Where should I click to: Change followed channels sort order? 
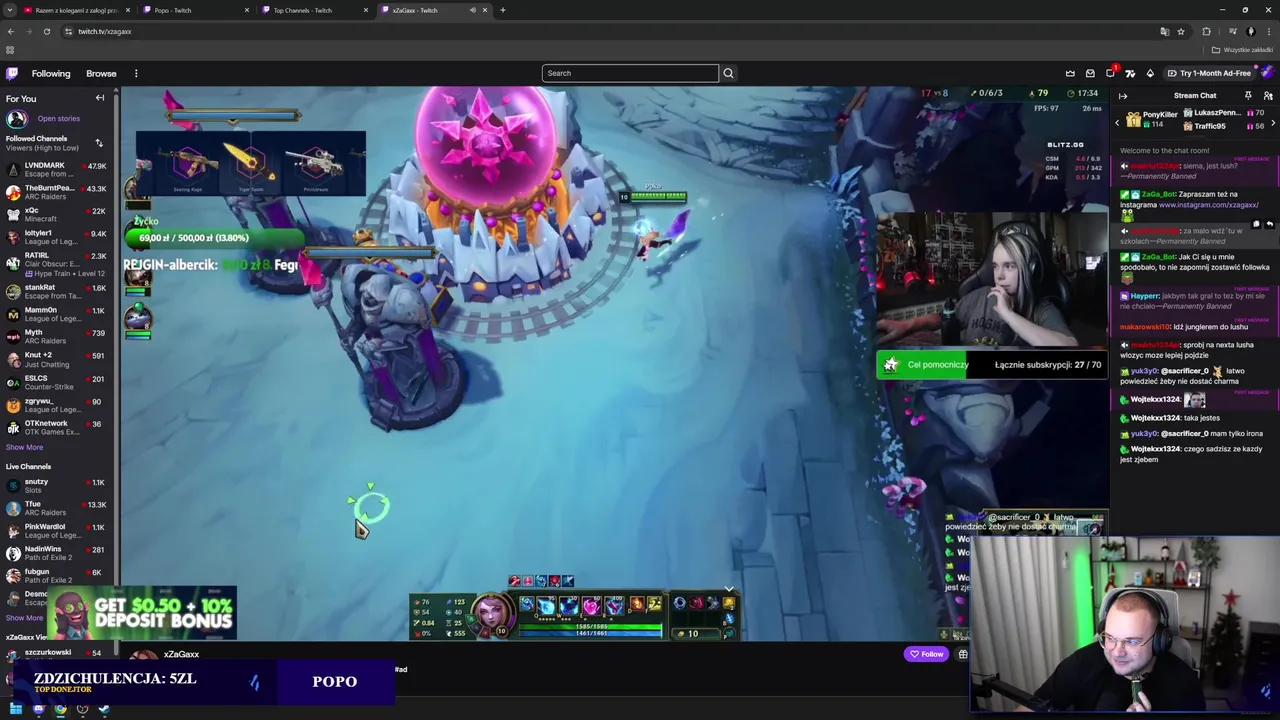pyautogui.click(x=99, y=143)
